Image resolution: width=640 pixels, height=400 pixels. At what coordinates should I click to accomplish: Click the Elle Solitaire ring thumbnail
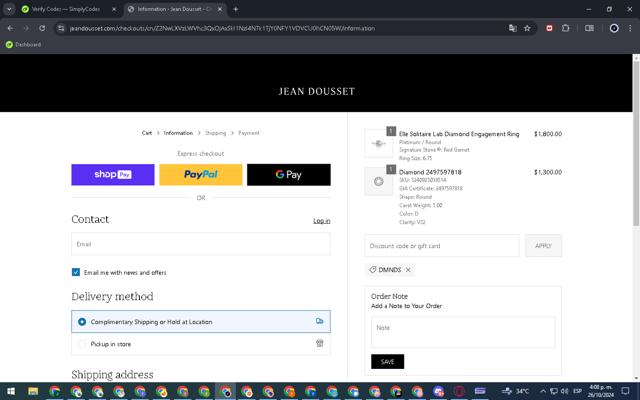click(x=379, y=143)
